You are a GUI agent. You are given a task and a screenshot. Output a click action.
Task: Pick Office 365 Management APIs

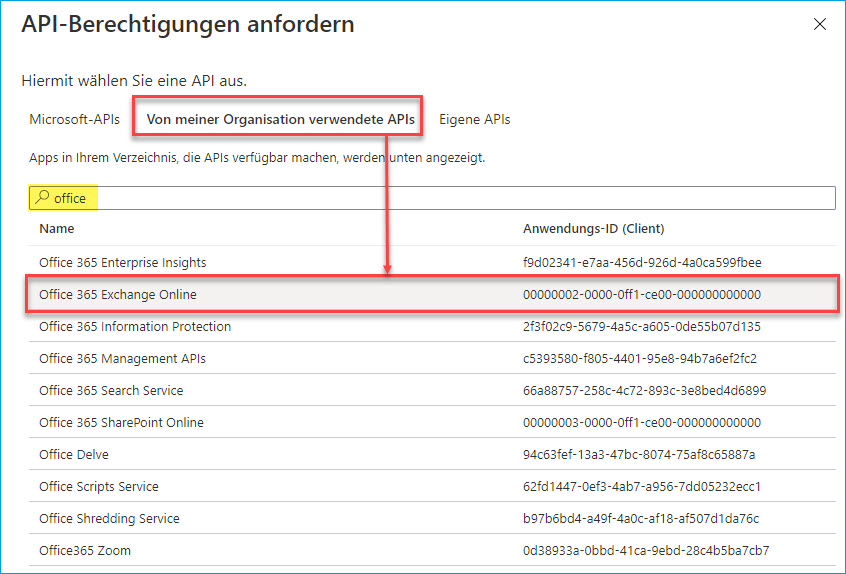(122, 358)
